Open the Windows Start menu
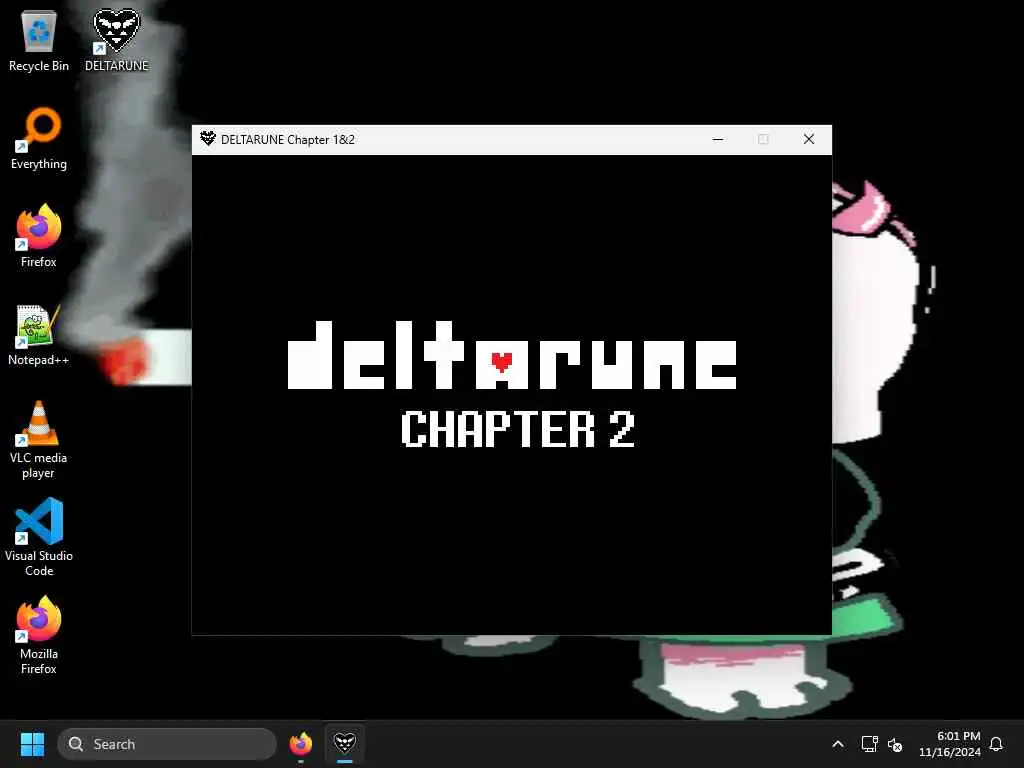The image size is (1024, 768). point(32,744)
